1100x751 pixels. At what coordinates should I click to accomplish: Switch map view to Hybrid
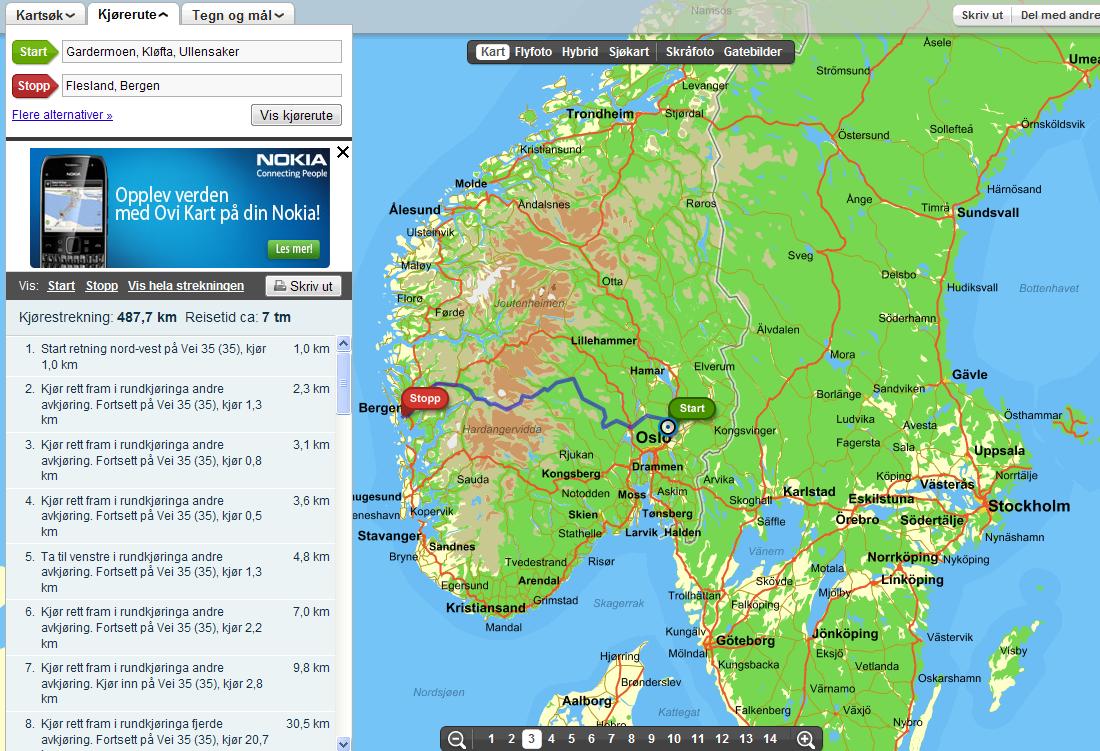coord(579,52)
